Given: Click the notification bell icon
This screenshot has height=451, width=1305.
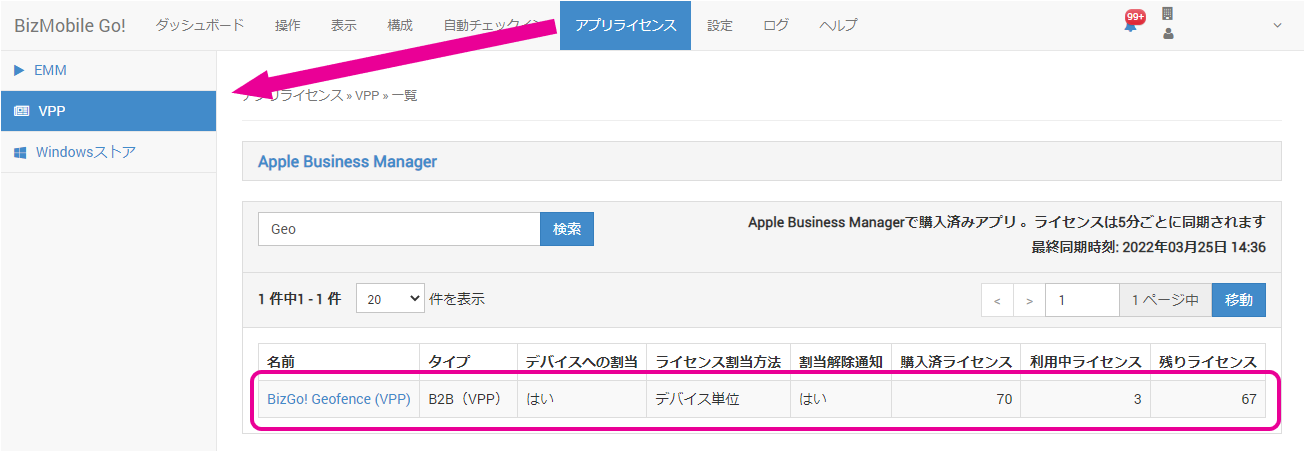Looking at the screenshot, I should (1131, 25).
